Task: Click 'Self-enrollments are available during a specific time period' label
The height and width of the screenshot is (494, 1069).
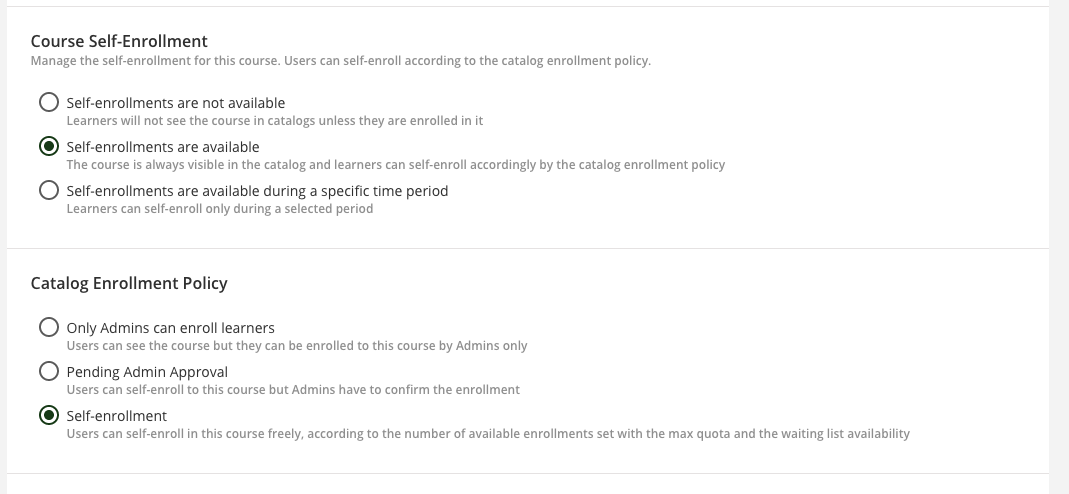Action: coord(257,190)
